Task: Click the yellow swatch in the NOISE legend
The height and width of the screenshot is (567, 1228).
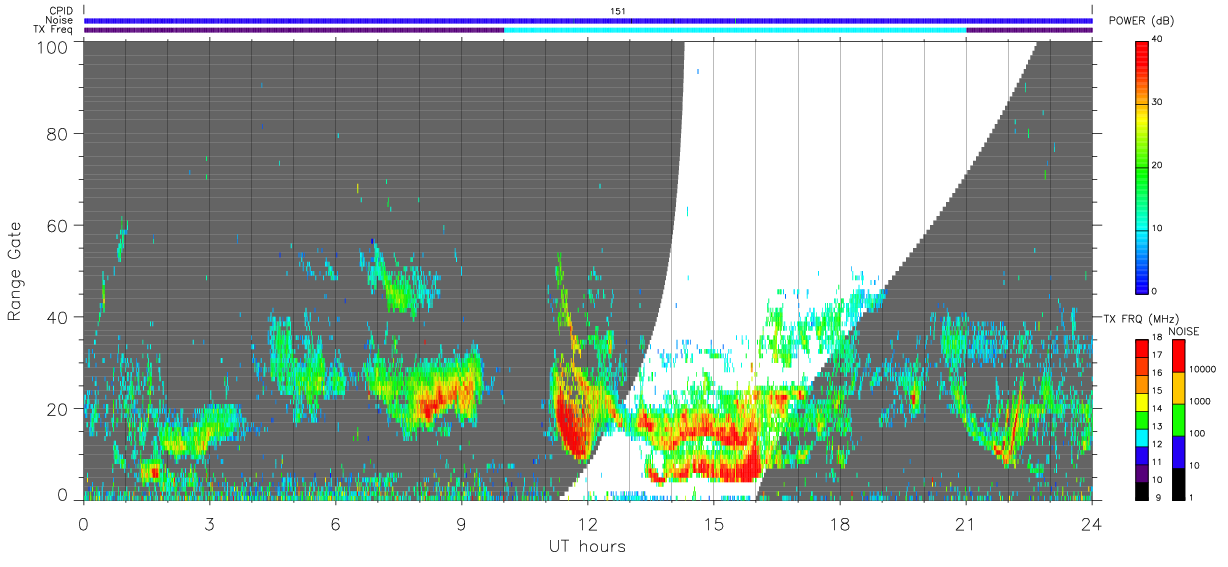Action: click(1178, 388)
